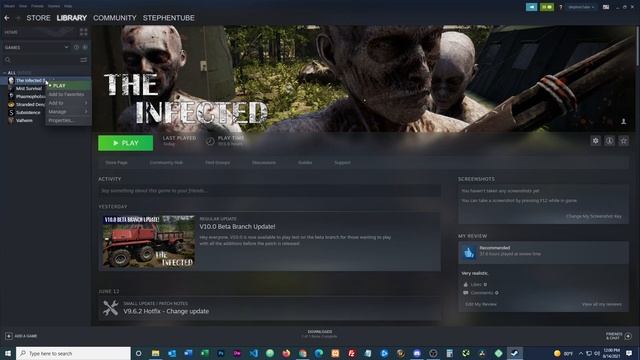Open the Guides link

tap(305, 162)
